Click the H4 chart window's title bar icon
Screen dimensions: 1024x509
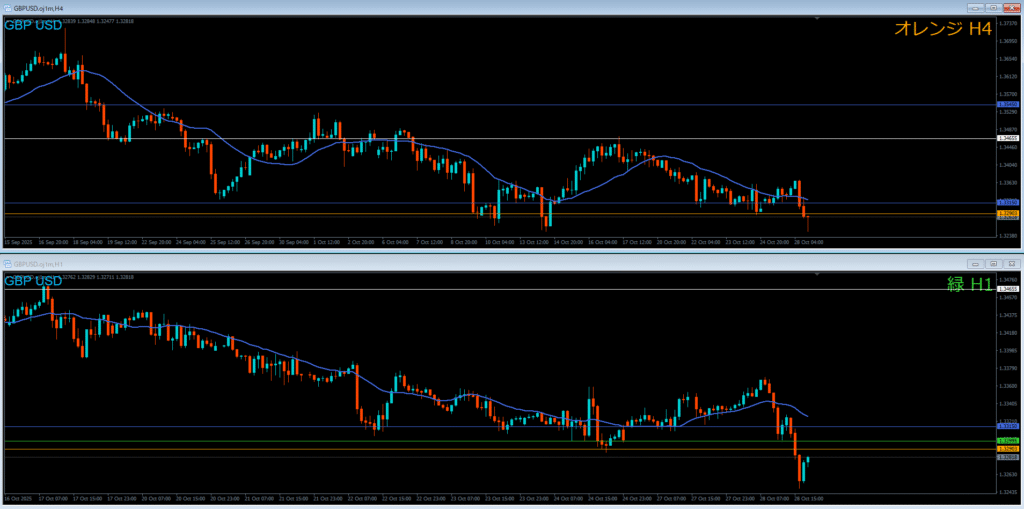click(x=7, y=7)
